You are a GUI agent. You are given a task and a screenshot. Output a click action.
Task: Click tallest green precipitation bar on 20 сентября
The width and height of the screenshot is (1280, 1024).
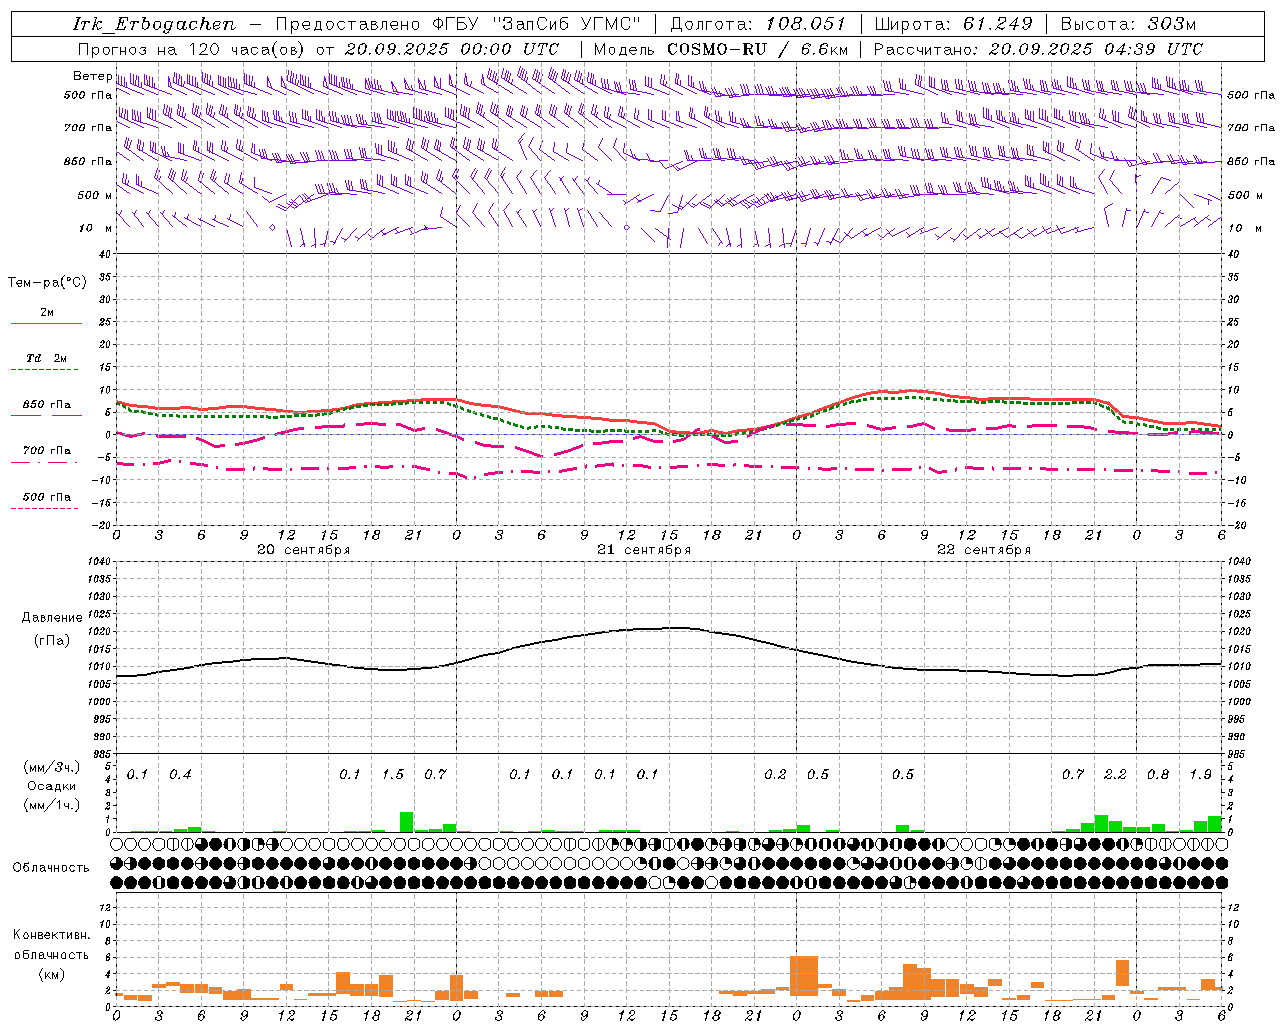tap(407, 822)
